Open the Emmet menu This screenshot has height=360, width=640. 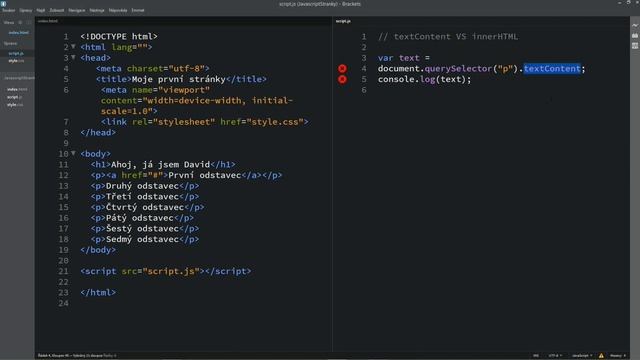pyautogui.click(x=138, y=11)
